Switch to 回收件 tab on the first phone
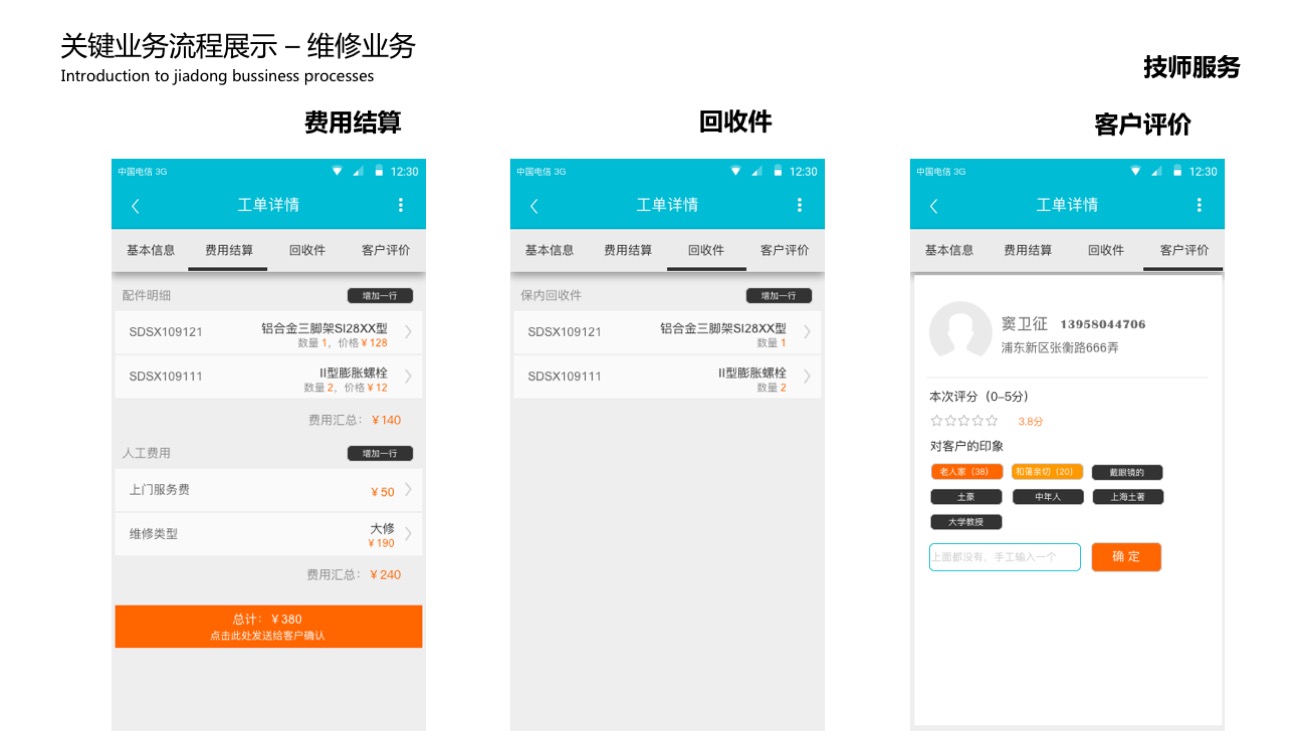Viewport: 1300px width, 731px height. tap(307, 250)
